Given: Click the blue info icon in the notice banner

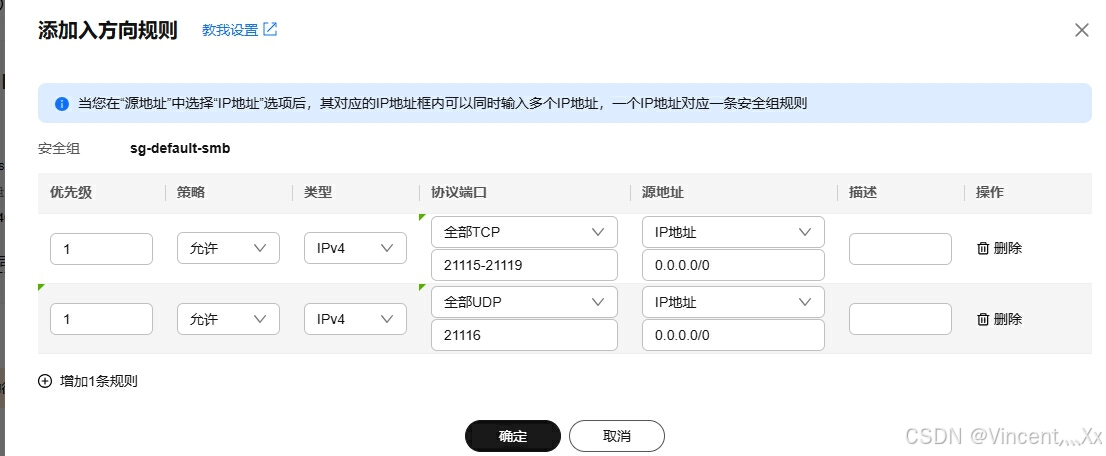Looking at the screenshot, I should tap(62, 103).
